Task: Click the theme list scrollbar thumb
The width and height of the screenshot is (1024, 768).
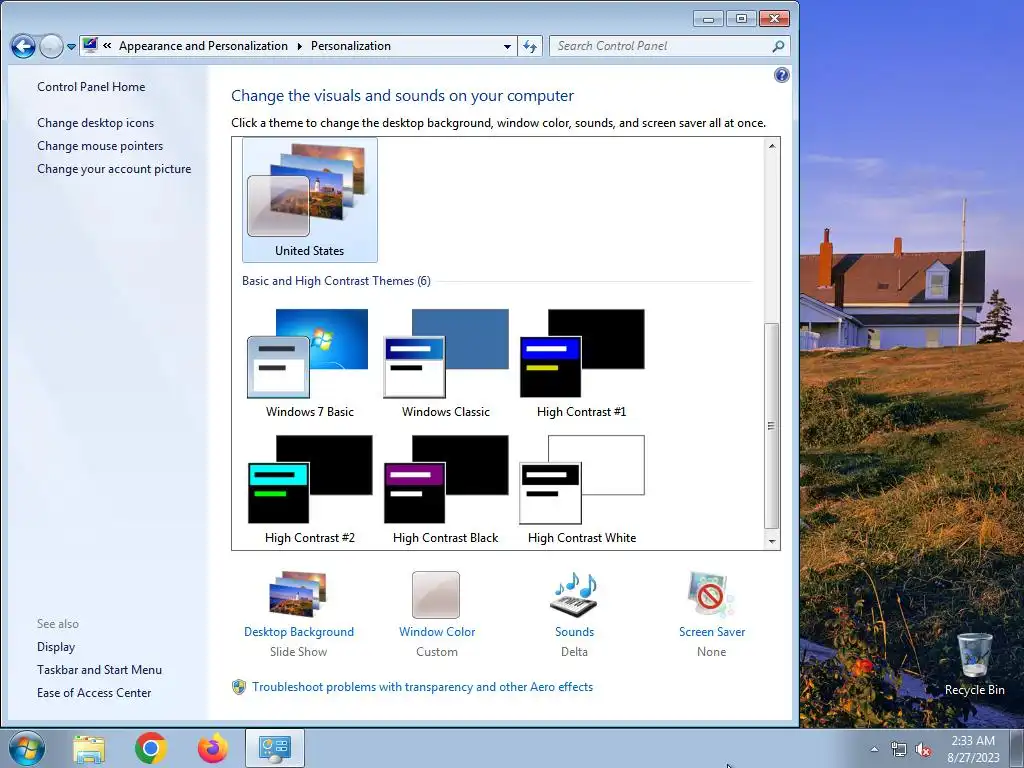Action: pyautogui.click(x=772, y=426)
